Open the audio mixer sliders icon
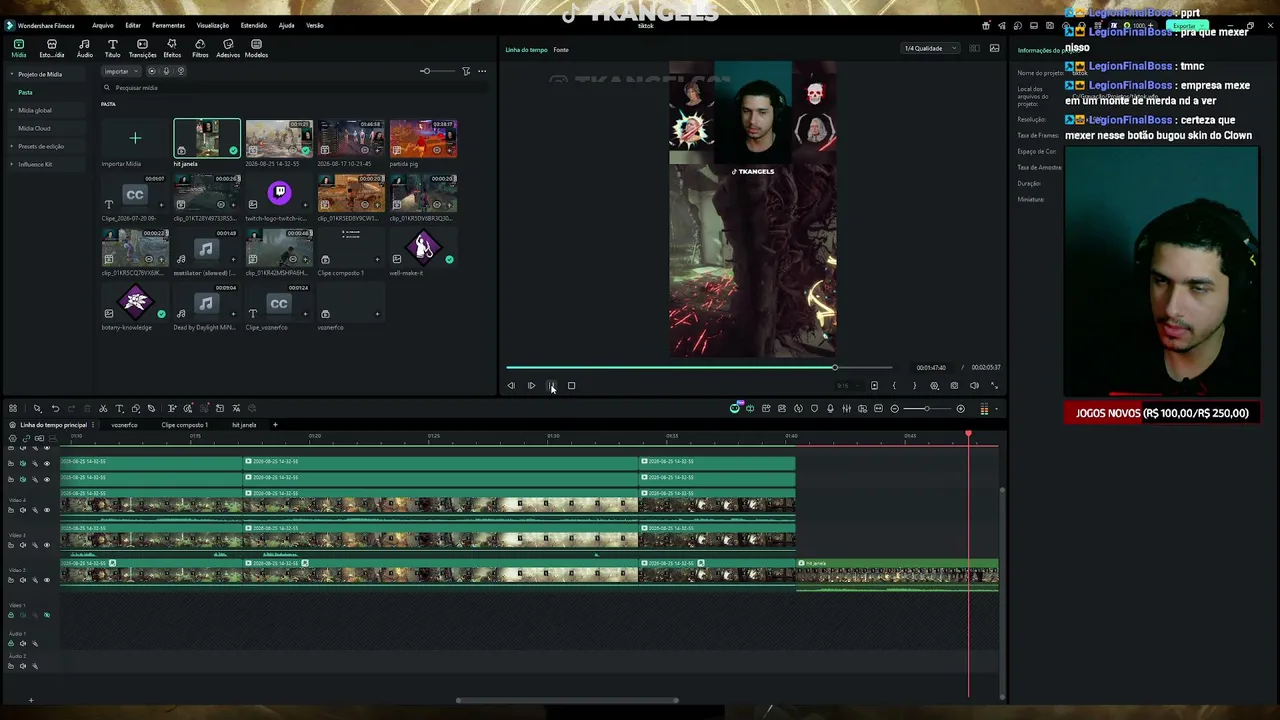The image size is (1280, 720). [x=846, y=408]
